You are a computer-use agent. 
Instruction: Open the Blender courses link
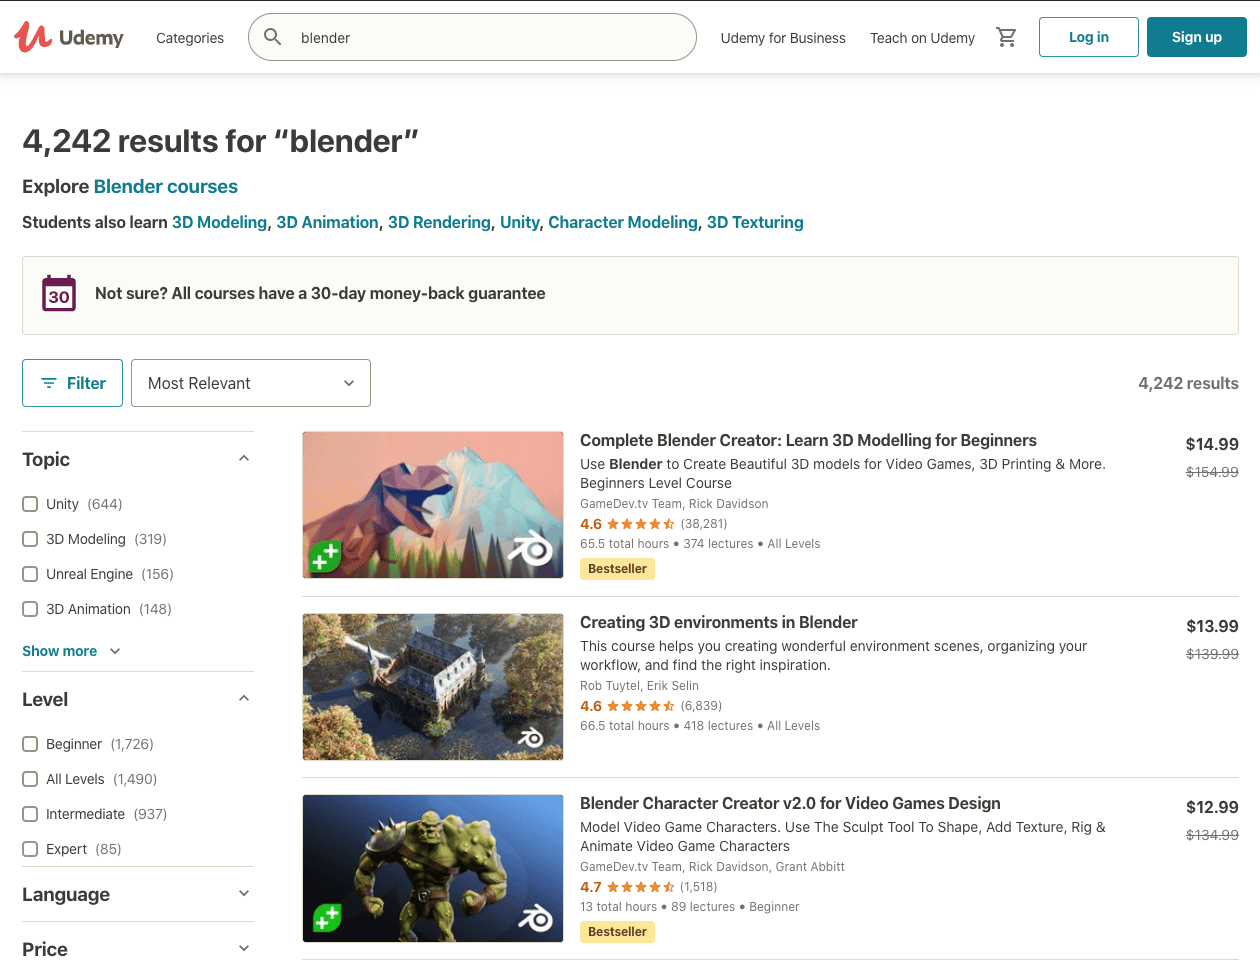click(x=165, y=186)
